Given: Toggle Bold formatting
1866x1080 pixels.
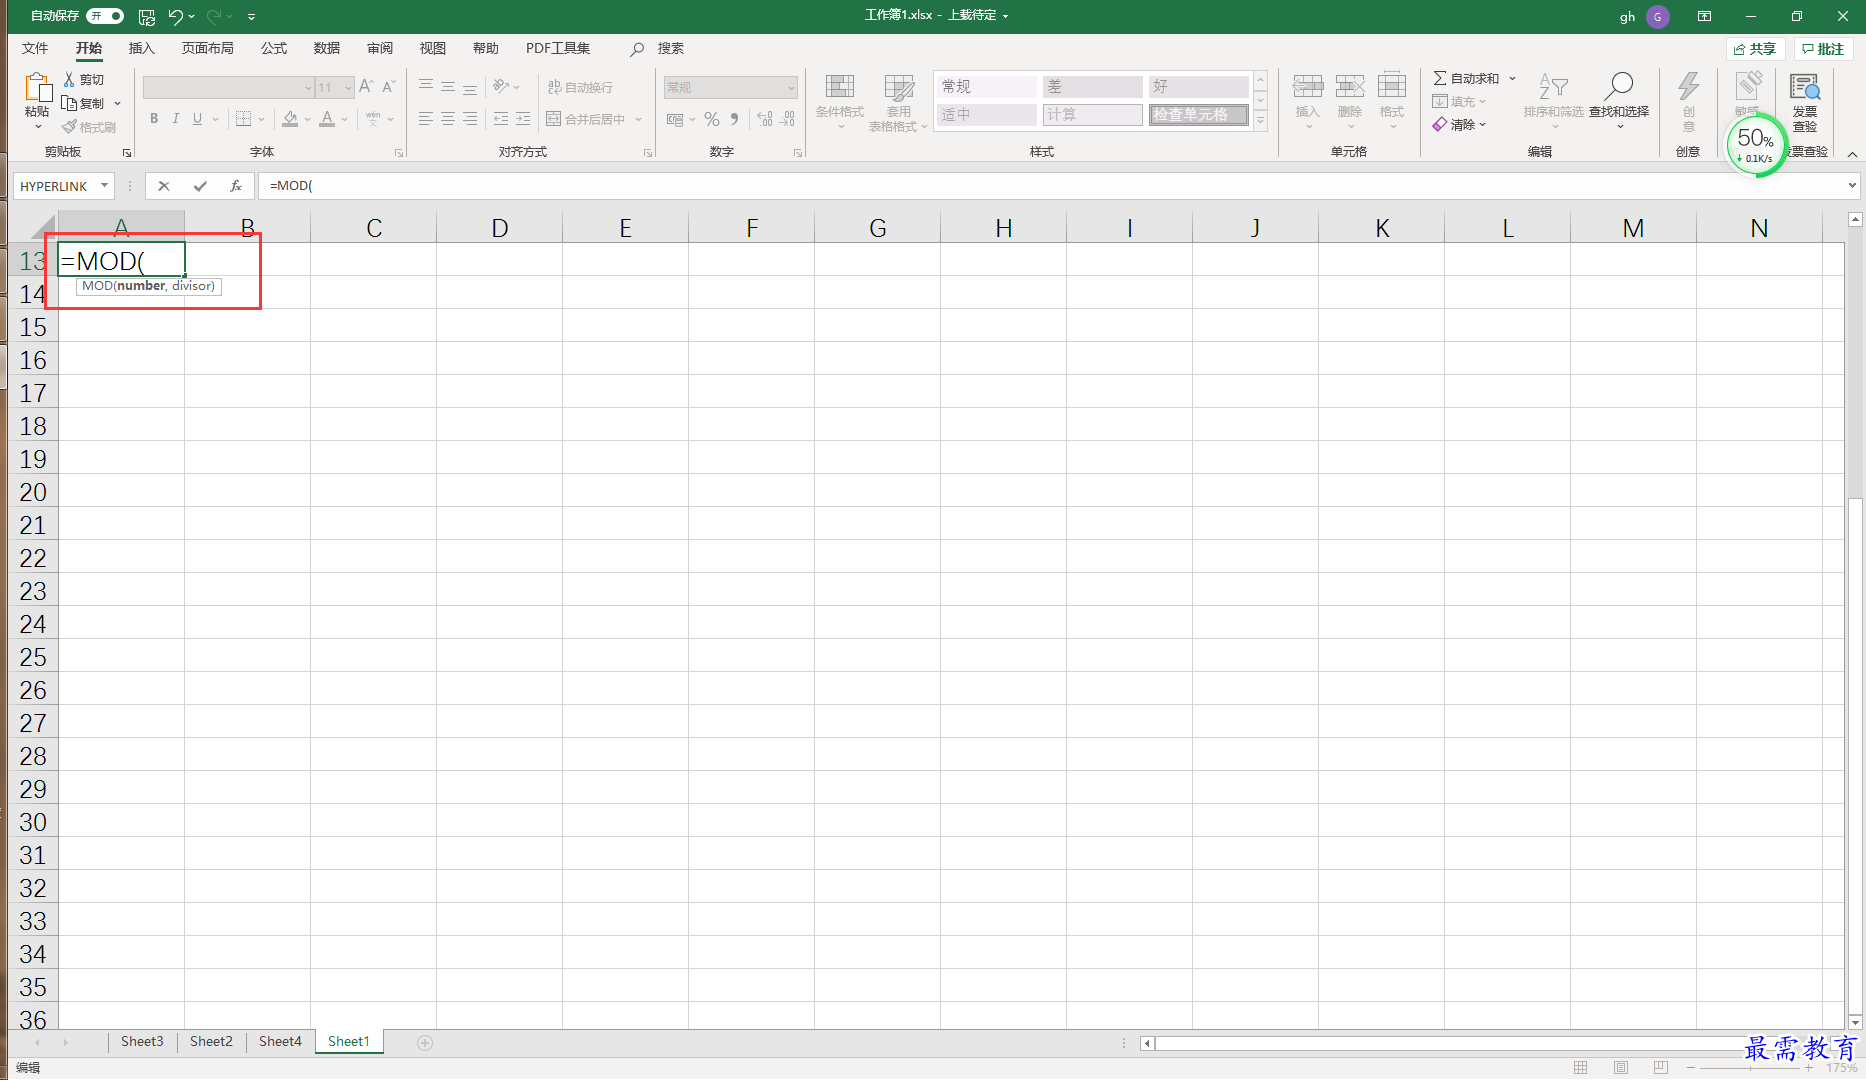Looking at the screenshot, I should [154, 119].
